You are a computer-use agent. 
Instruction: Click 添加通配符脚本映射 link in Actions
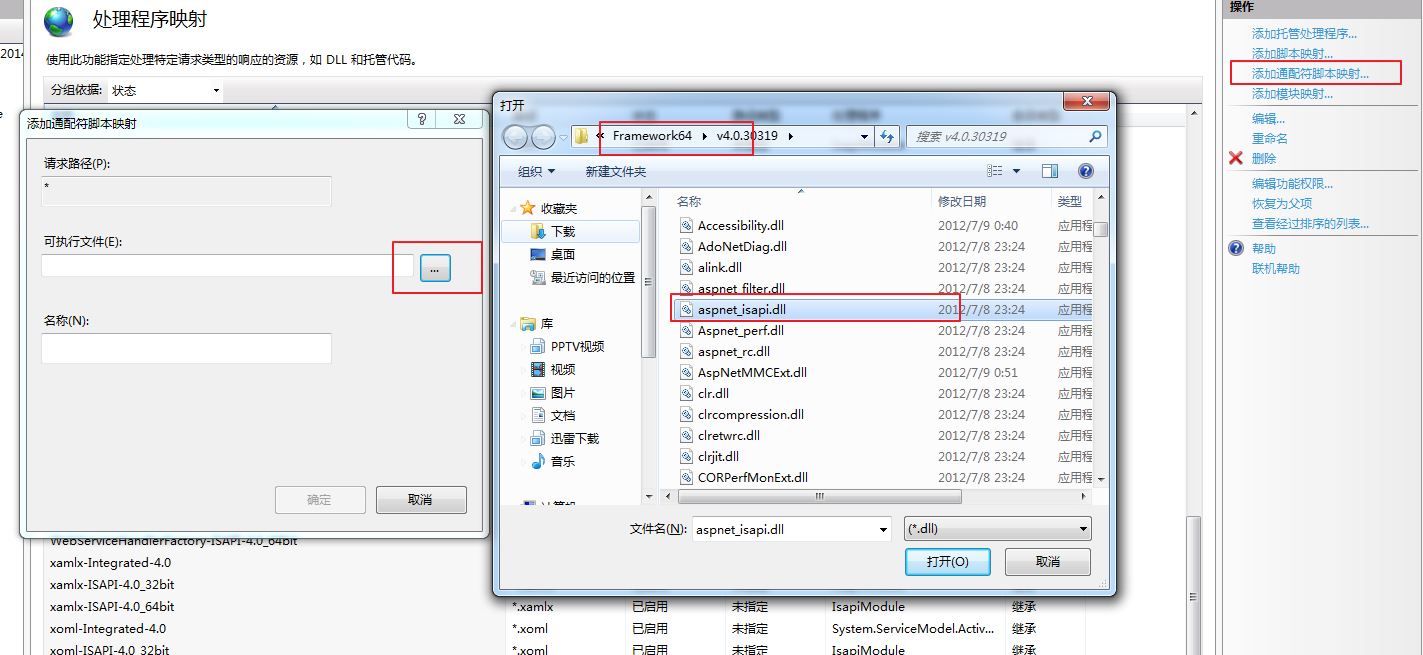(x=1310, y=73)
